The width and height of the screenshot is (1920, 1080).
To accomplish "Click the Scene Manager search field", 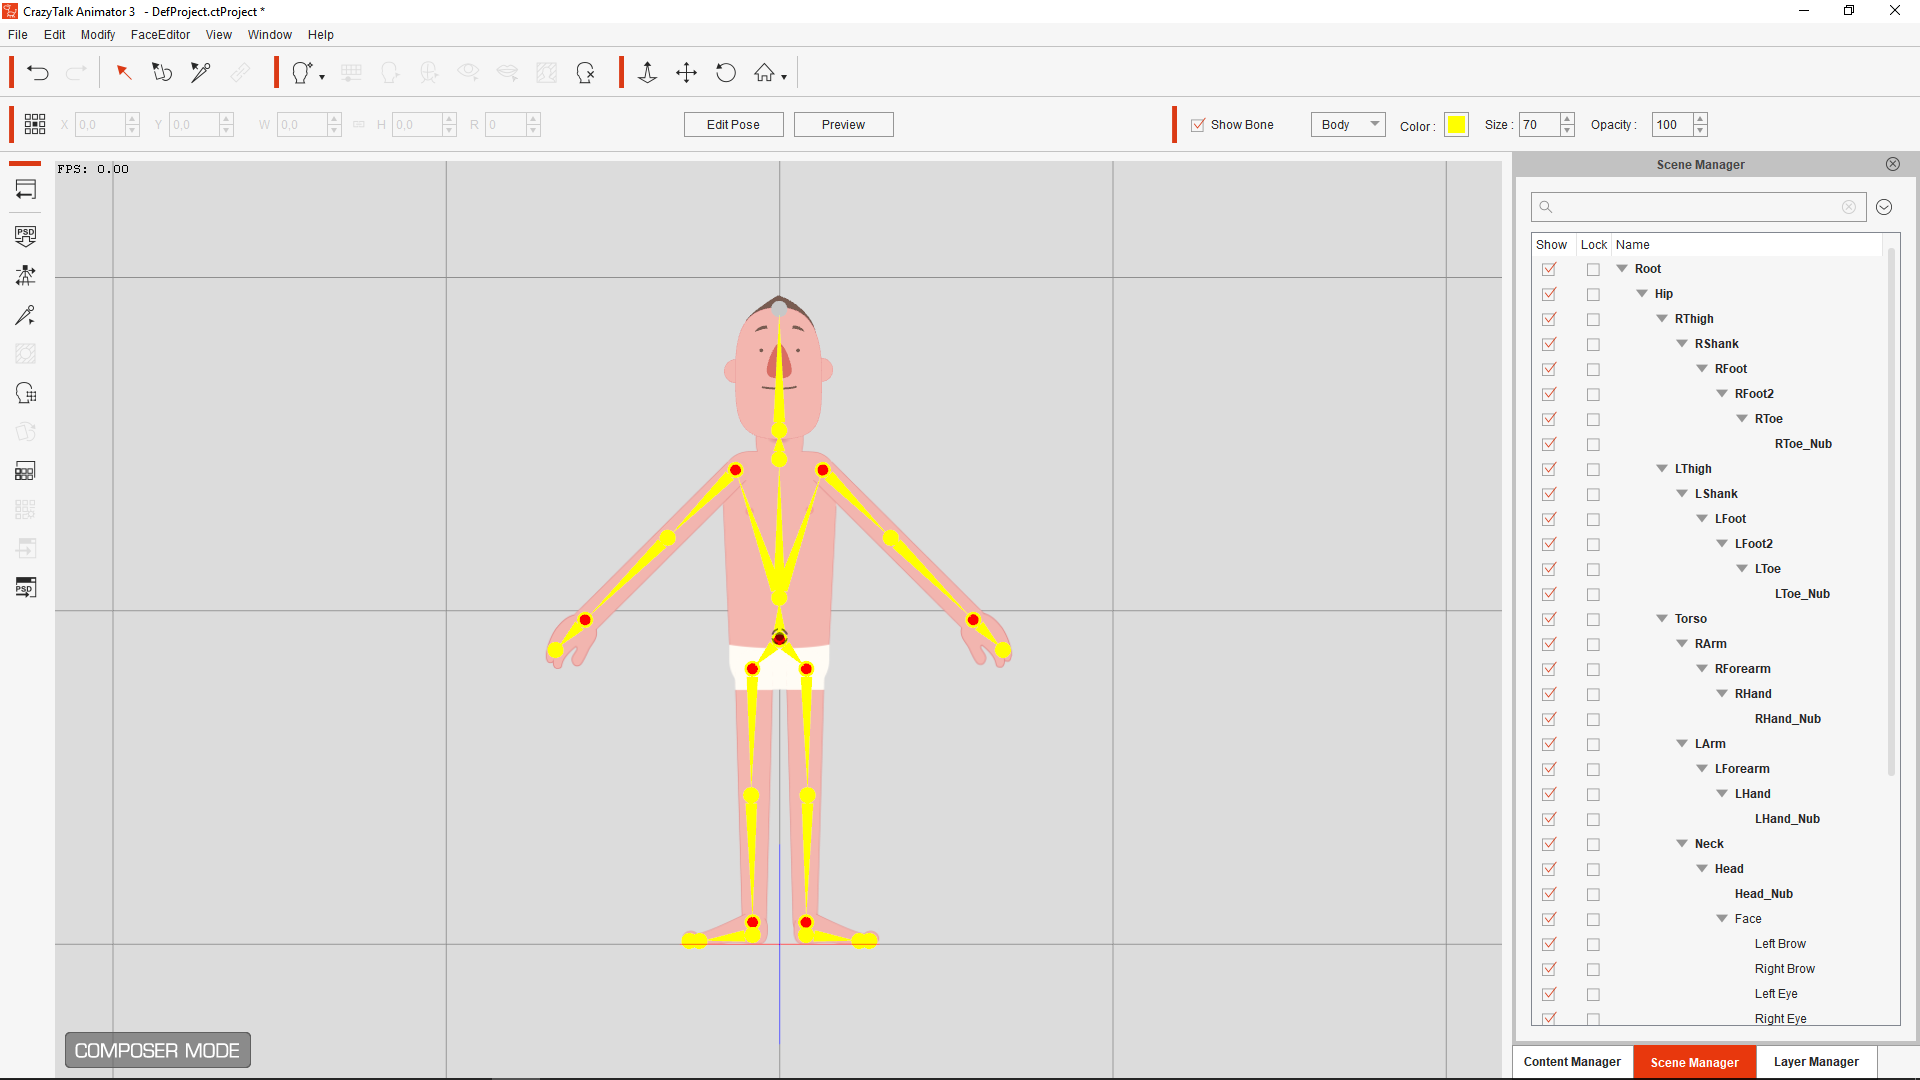I will point(1697,207).
